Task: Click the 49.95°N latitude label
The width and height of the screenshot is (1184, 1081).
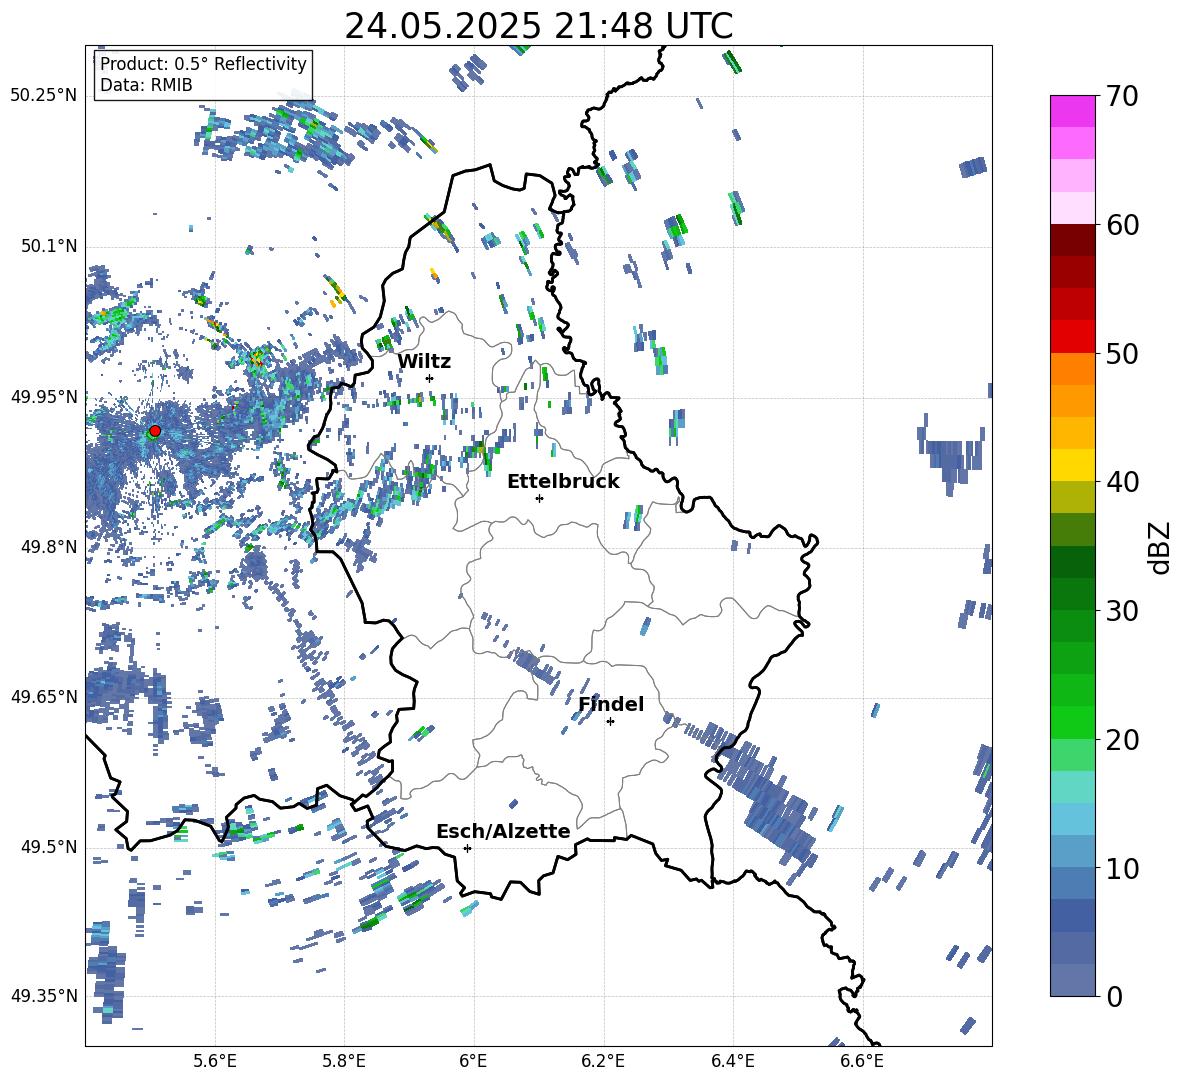Action: click(44, 396)
